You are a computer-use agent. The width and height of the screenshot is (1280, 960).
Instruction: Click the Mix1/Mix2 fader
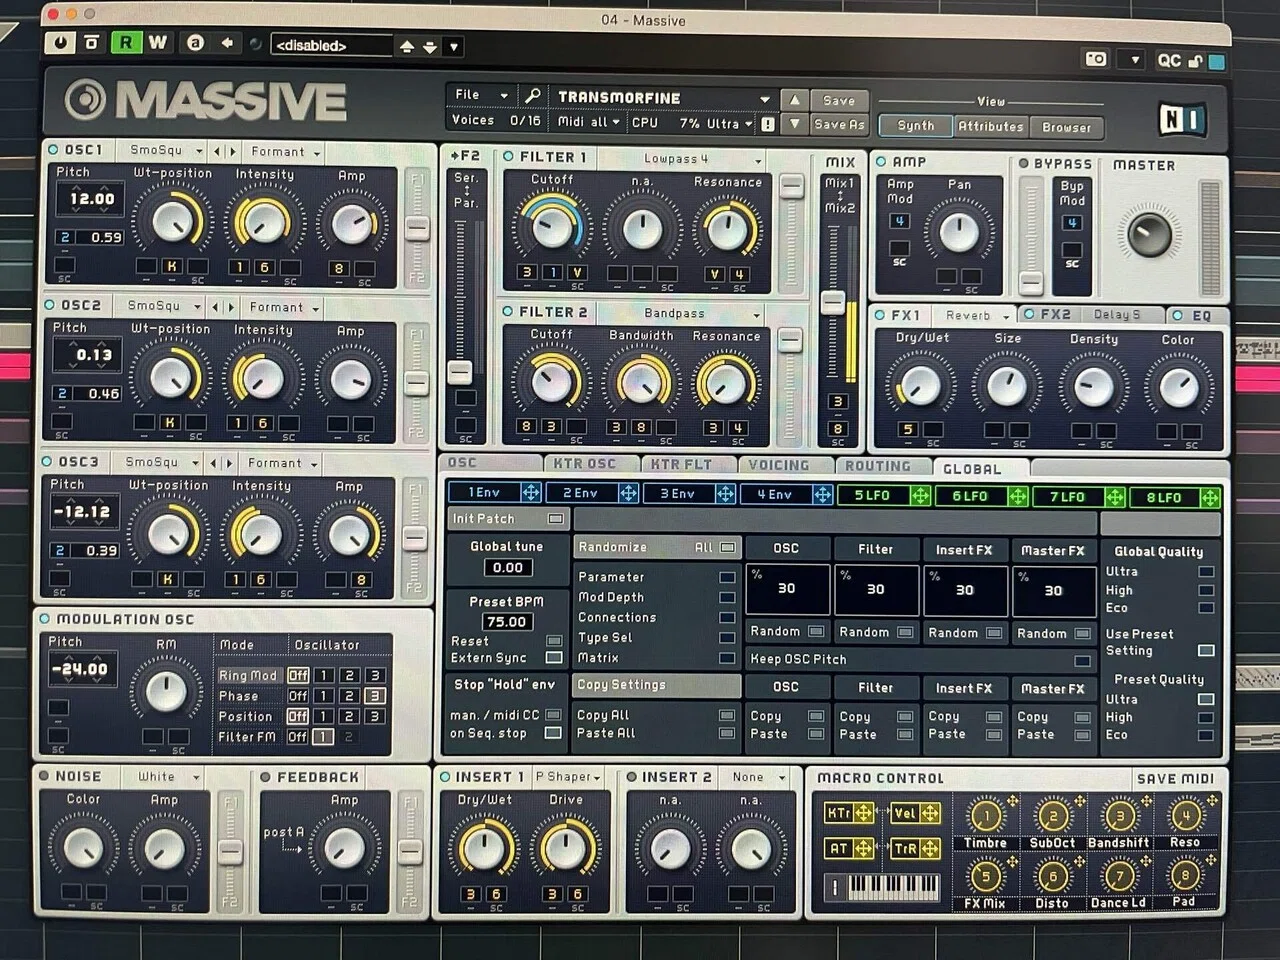(x=832, y=302)
